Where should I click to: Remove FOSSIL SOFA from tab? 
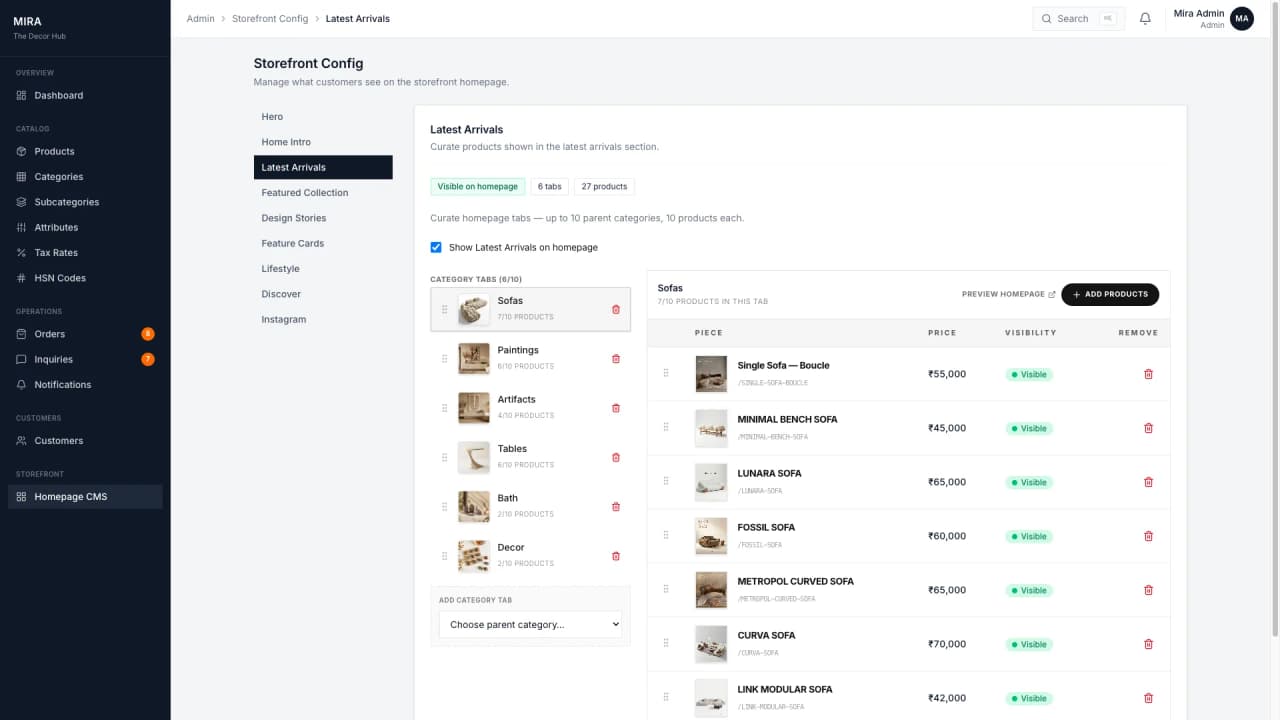(1148, 536)
